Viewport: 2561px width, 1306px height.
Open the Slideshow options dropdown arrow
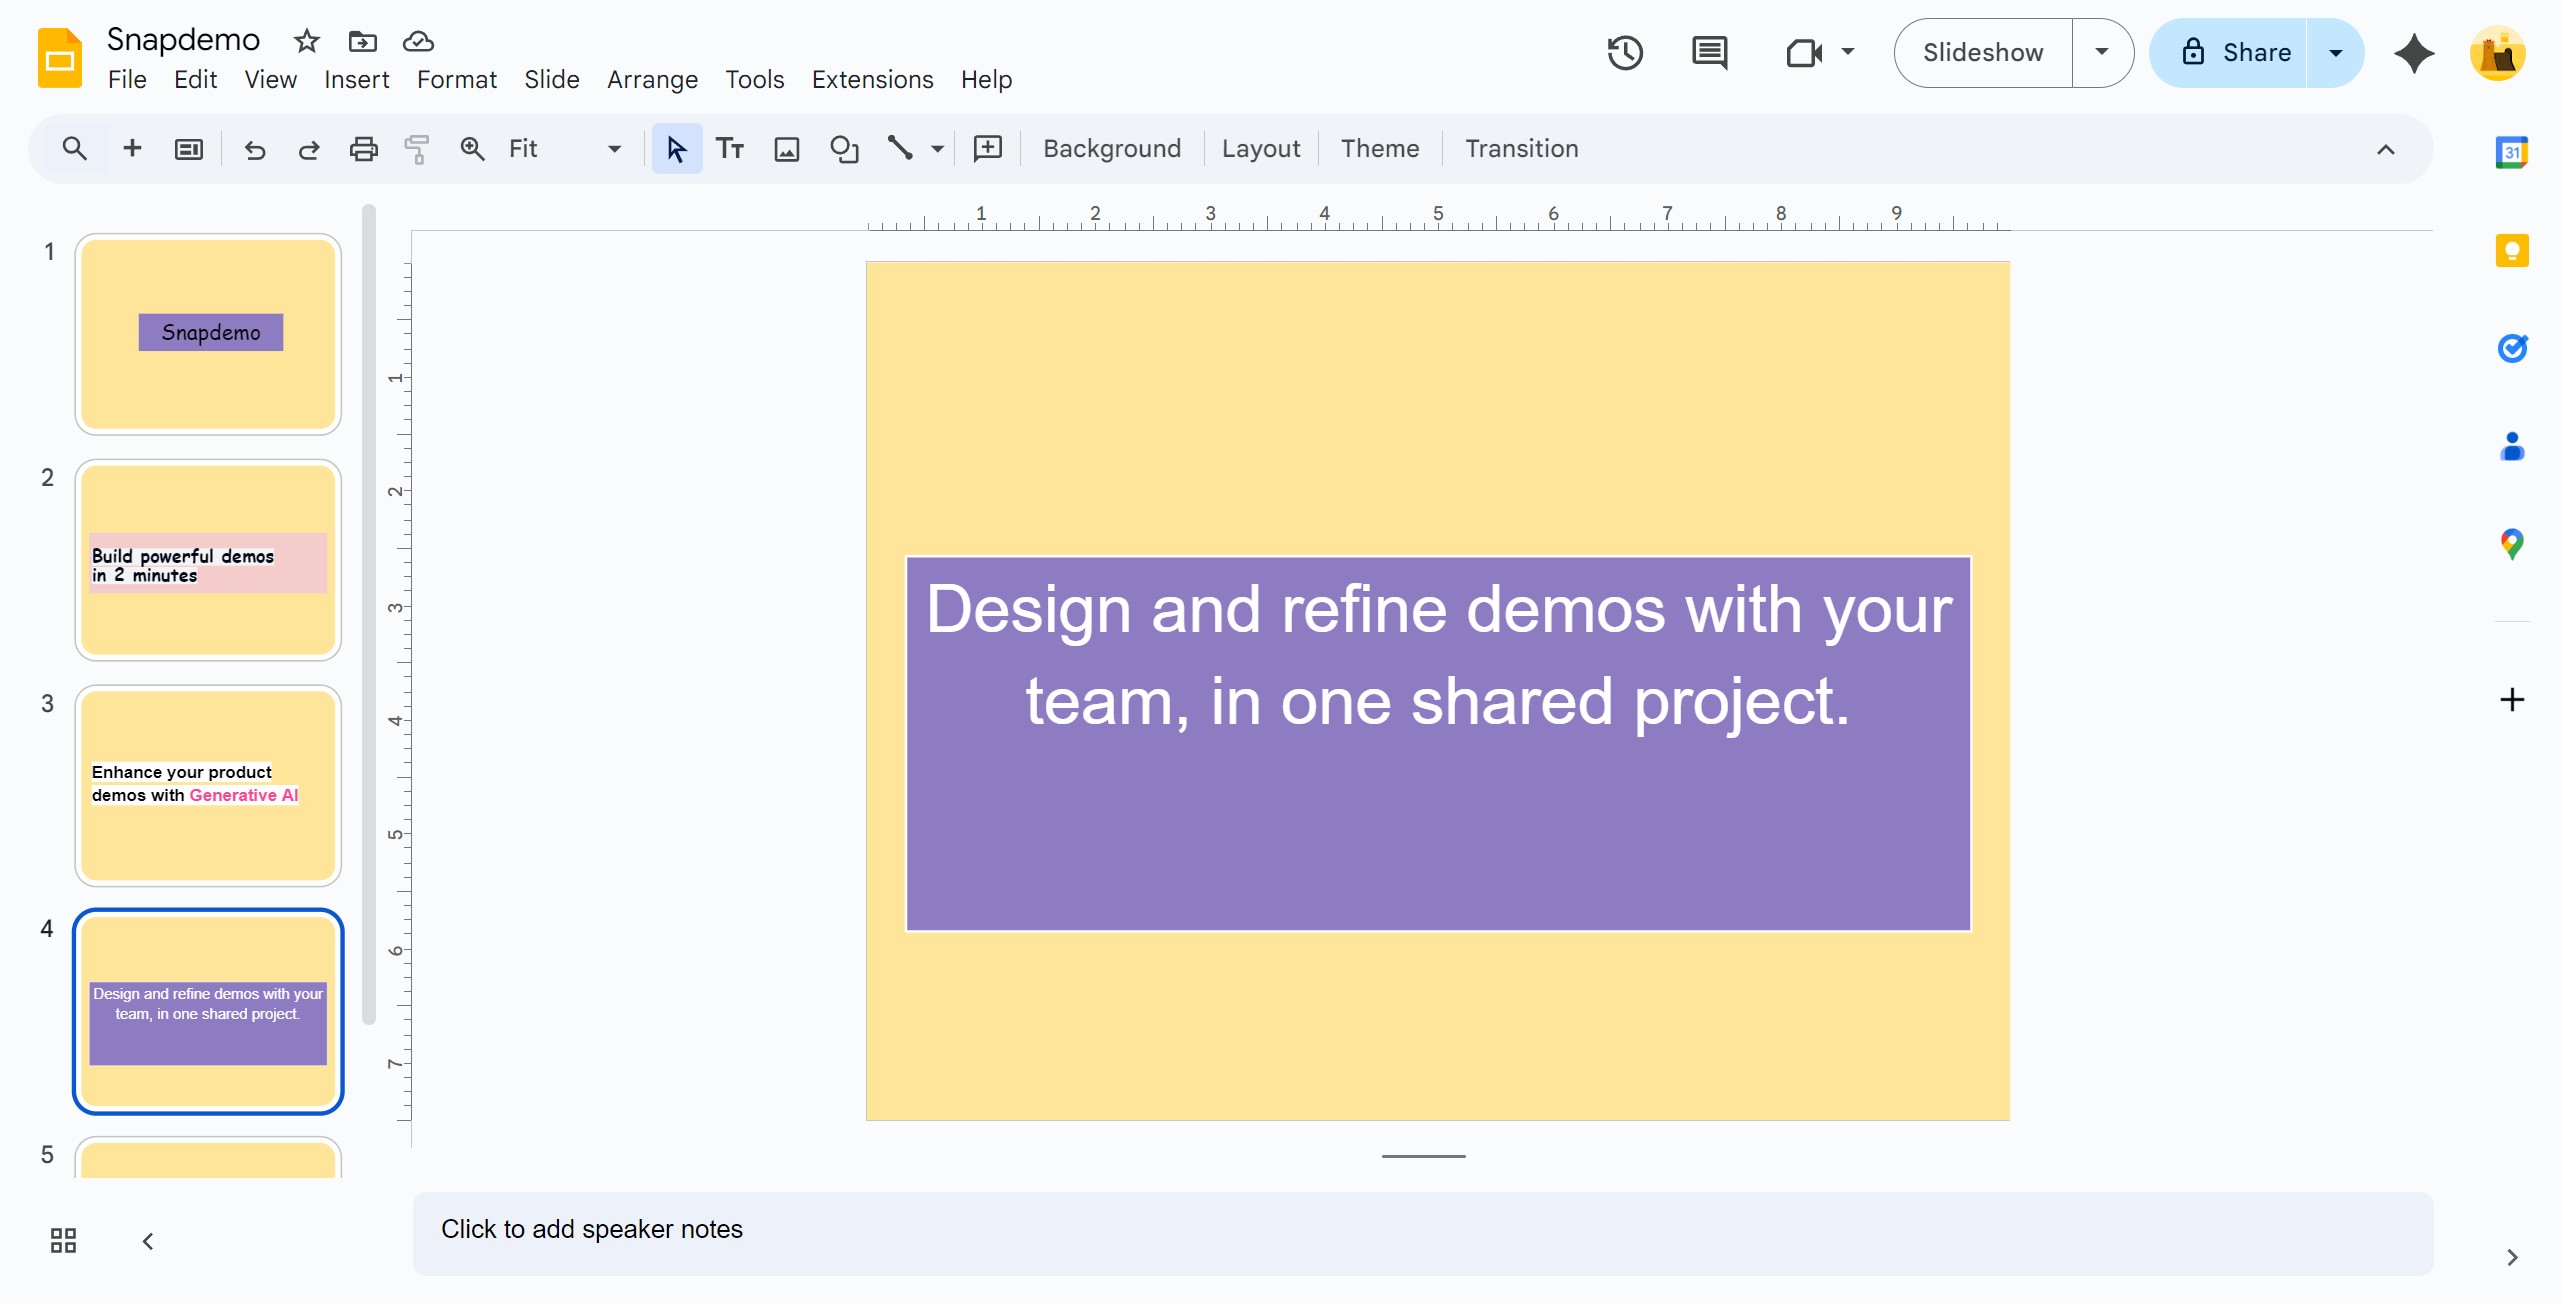[x=2102, y=52]
